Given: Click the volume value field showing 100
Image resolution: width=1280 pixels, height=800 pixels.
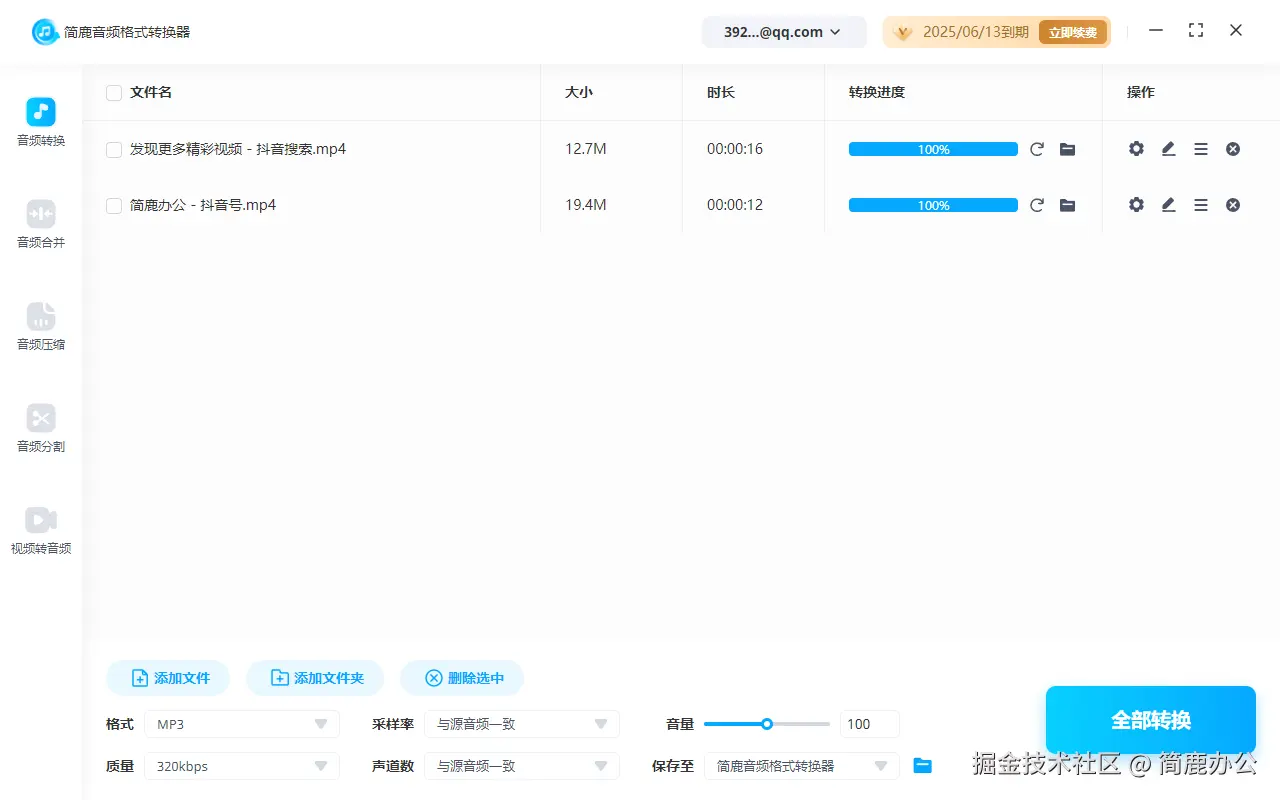Looking at the screenshot, I should (x=870, y=724).
